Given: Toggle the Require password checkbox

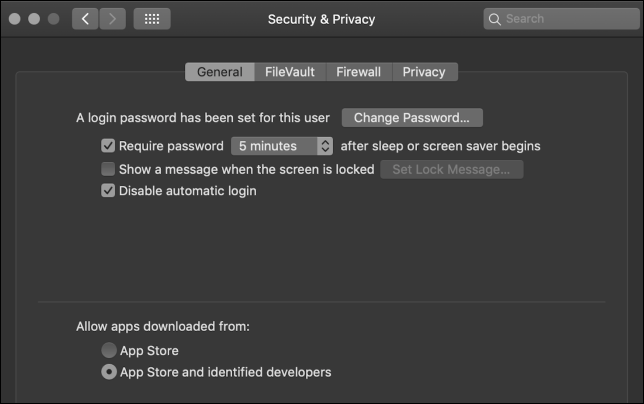Looking at the screenshot, I should click(x=108, y=146).
